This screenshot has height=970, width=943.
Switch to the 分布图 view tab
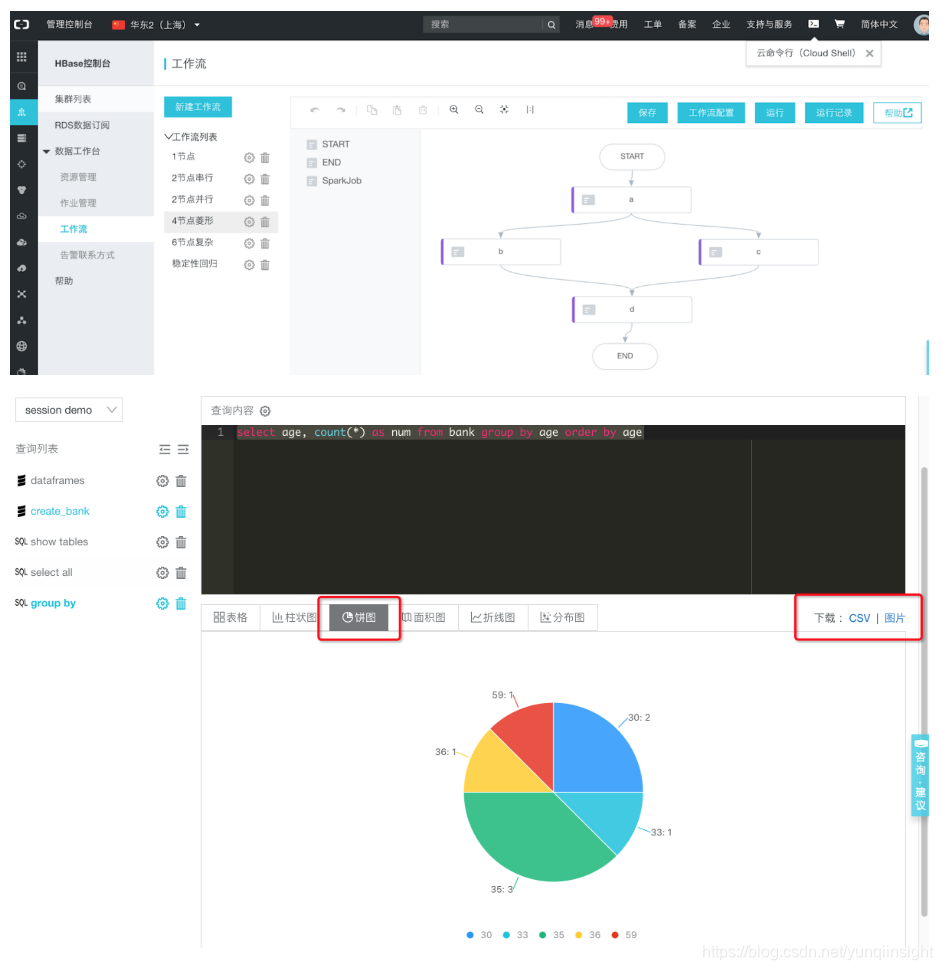(562, 617)
